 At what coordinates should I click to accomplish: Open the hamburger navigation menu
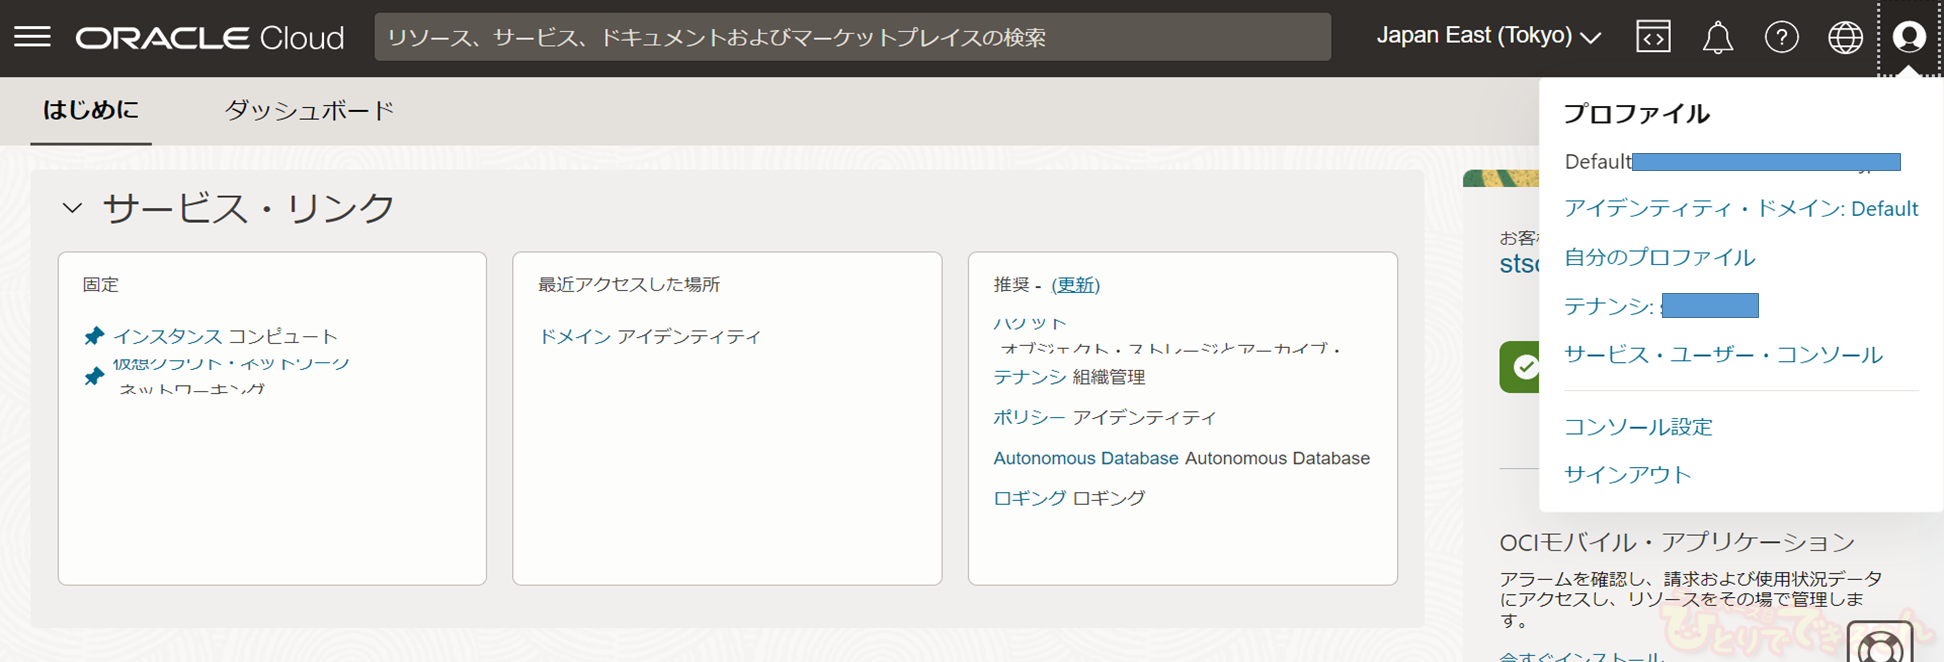click(x=32, y=37)
